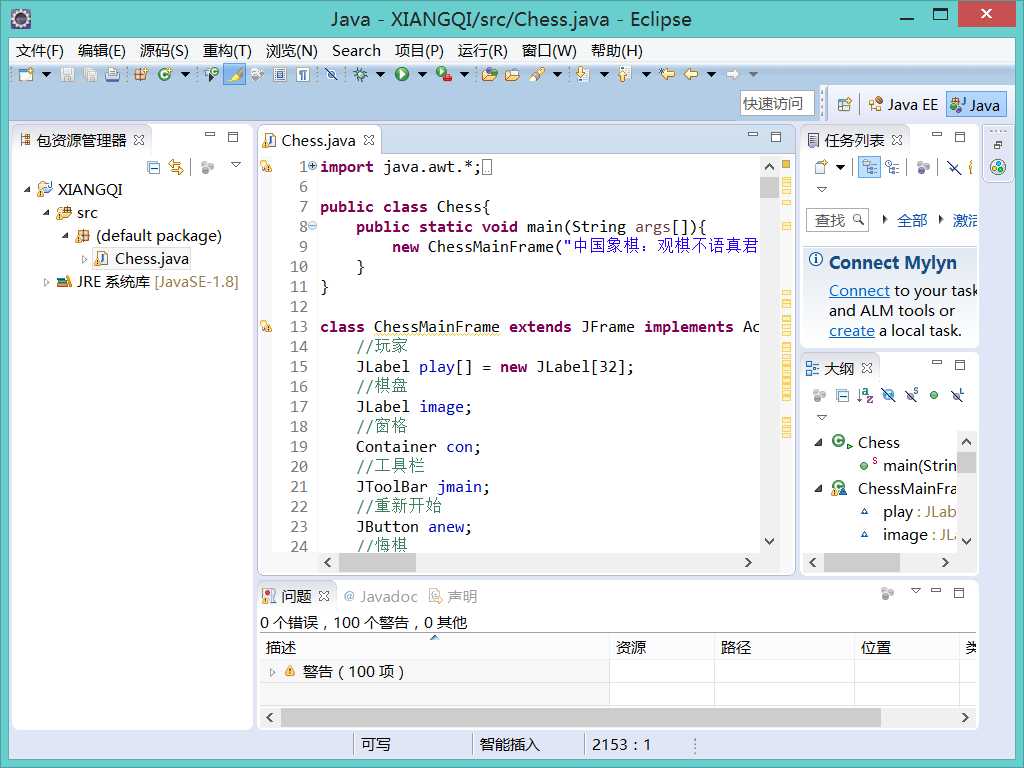Start the Debug bug icon
The width and height of the screenshot is (1024, 768).
click(360, 74)
